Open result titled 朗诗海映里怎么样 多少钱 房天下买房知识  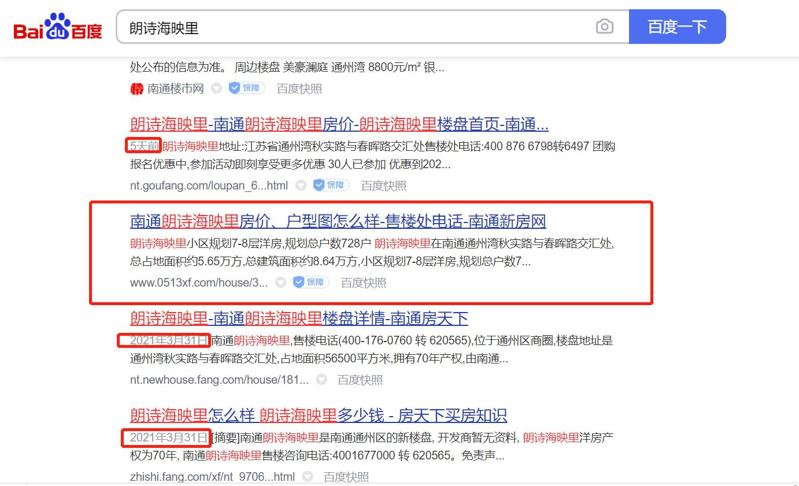(x=318, y=415)
